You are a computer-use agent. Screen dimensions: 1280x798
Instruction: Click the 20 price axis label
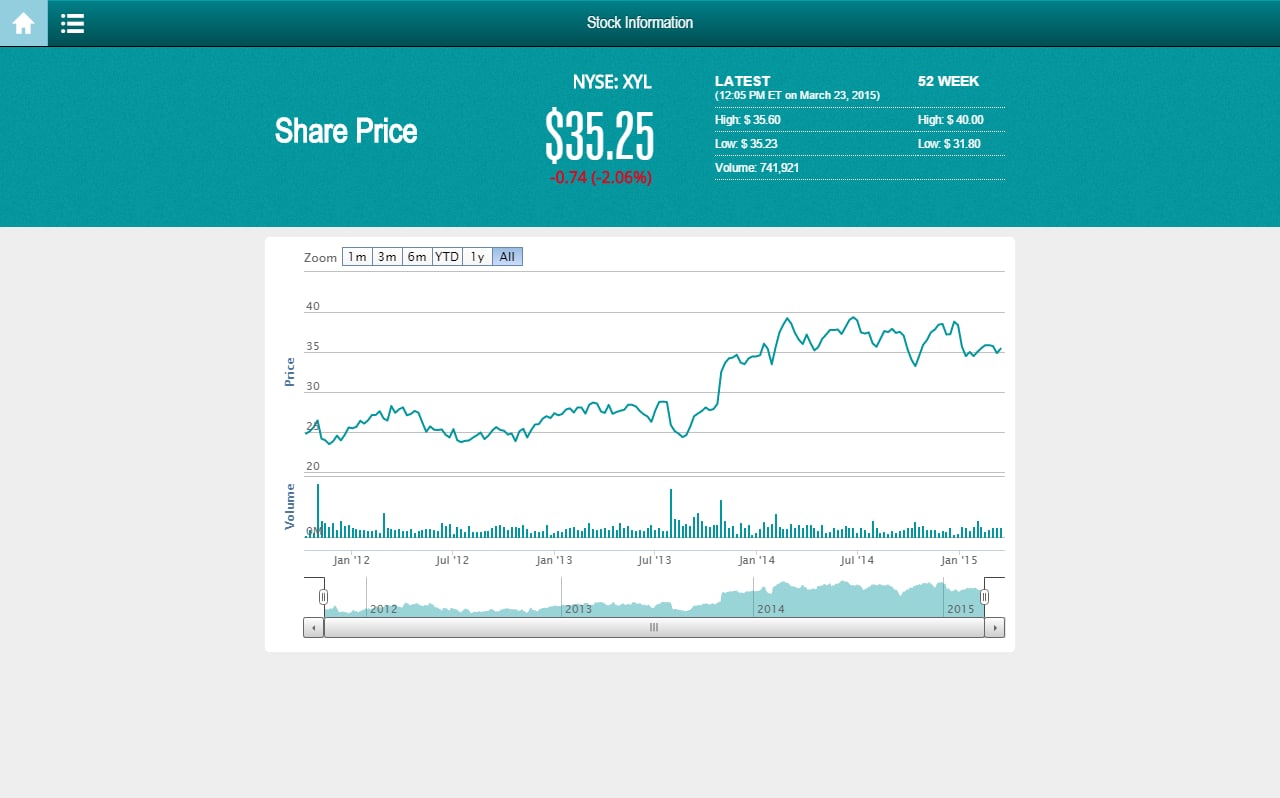click(313, 466)
